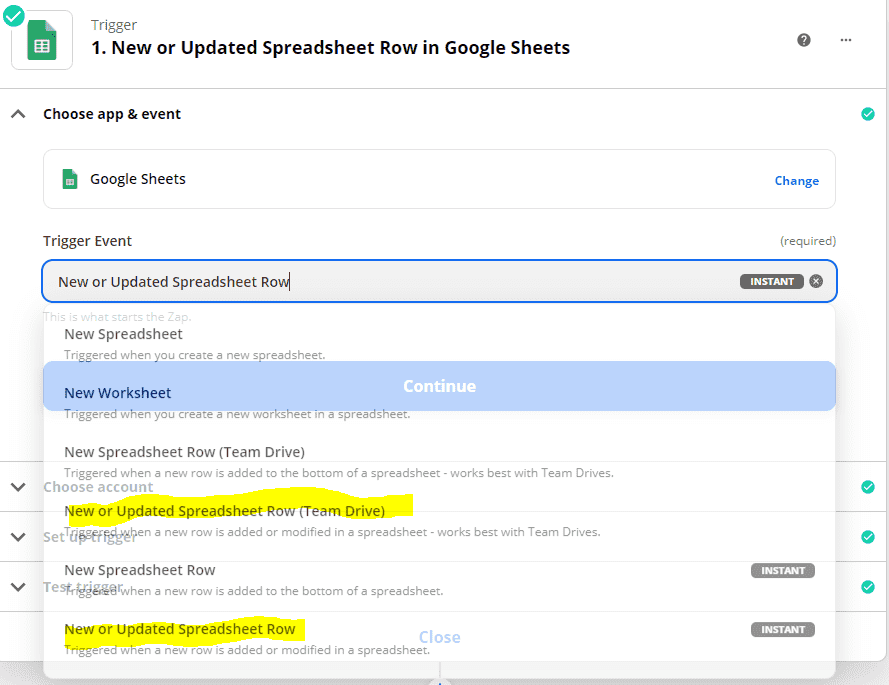889x685 pixels.
Task: Clear the Trigger Event field selection
Action: [x=816, y=282]
